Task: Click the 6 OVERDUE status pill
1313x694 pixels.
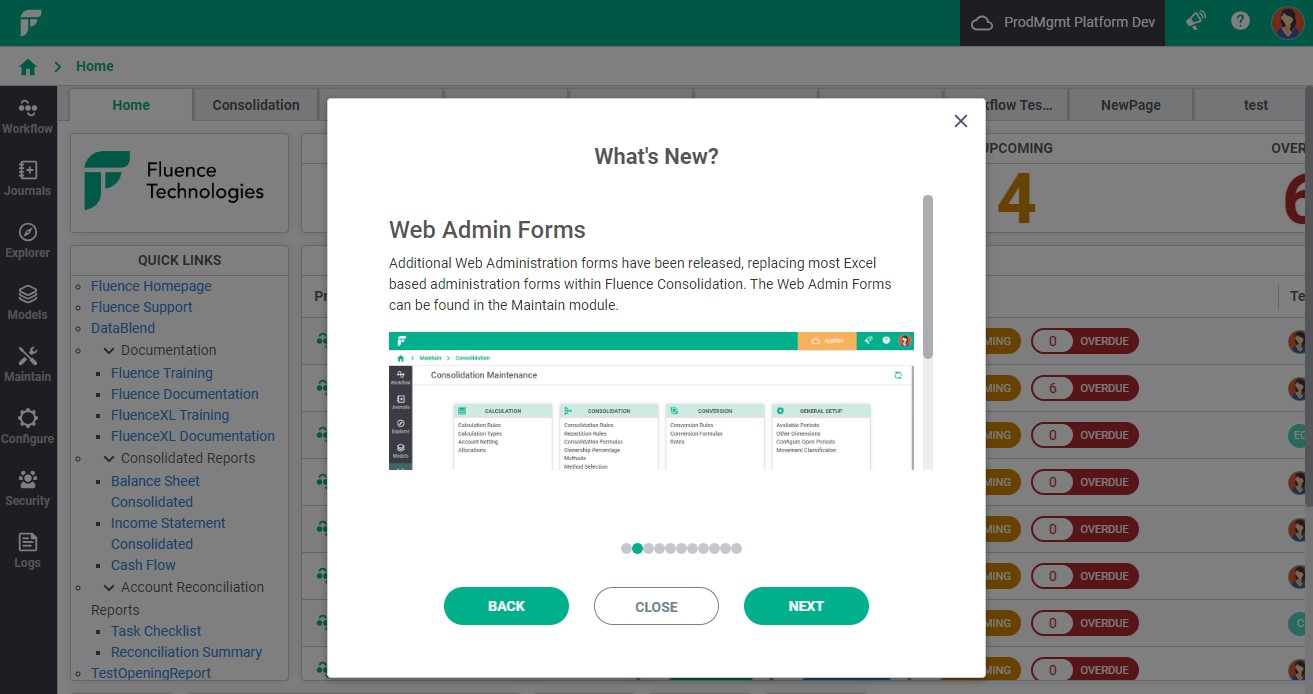Action: pyautogui.click(x=1085, y=388)
